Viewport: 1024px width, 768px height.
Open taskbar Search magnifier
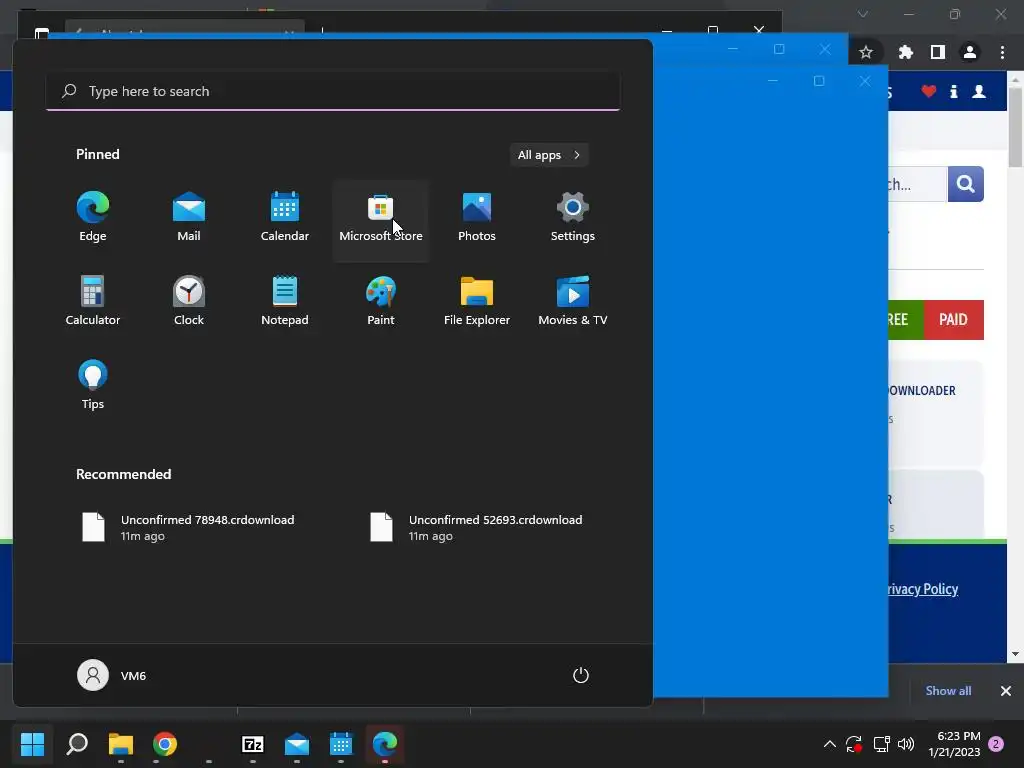tap(77, 744)
